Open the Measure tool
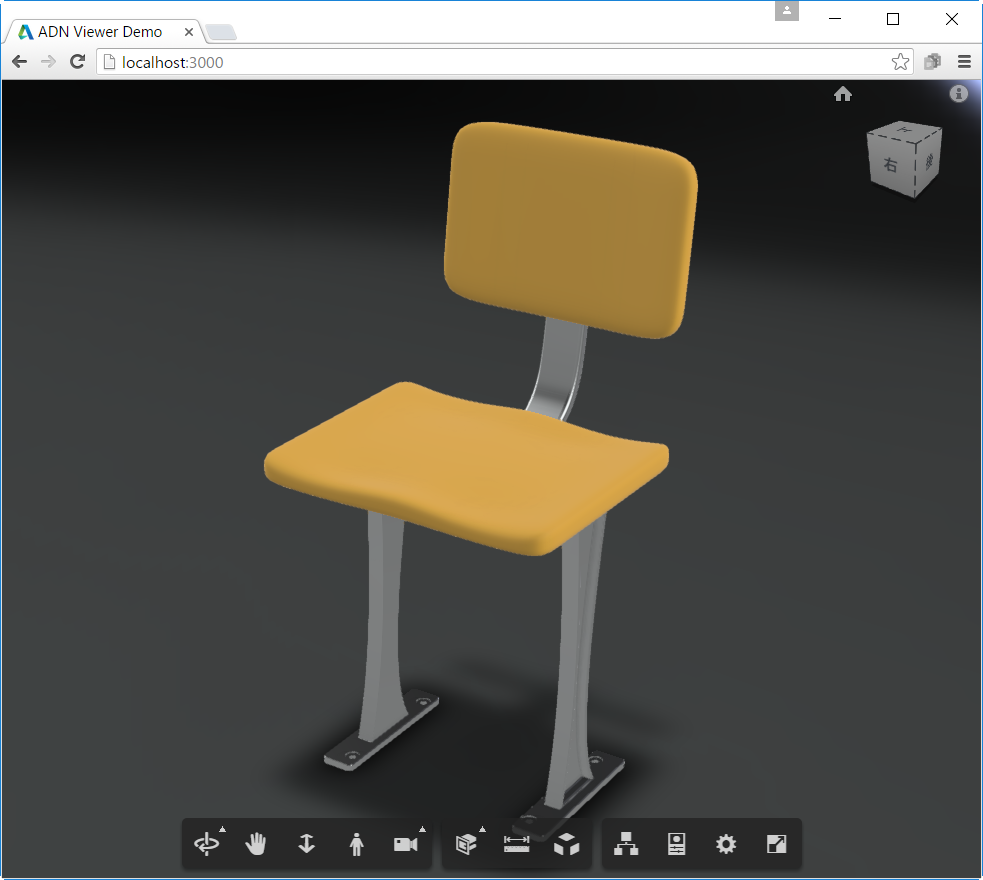The height and width of the screenshot is (880, 983). pyautogui.click(x=517, y=844)
